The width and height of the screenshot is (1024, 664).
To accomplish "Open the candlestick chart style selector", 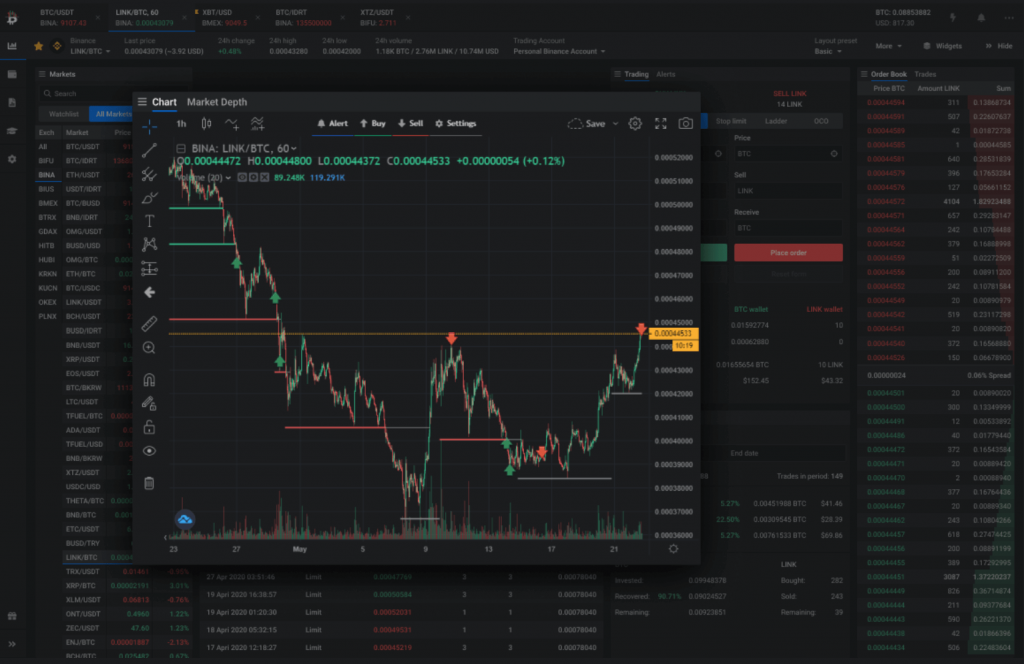I will pyautogui.click(x=206, y=123).
